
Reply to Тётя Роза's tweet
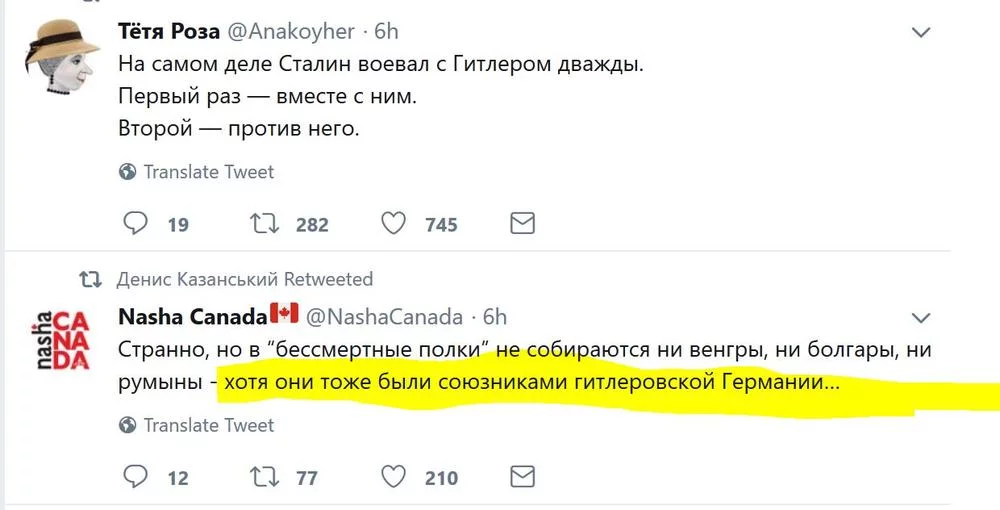point(136,223)
